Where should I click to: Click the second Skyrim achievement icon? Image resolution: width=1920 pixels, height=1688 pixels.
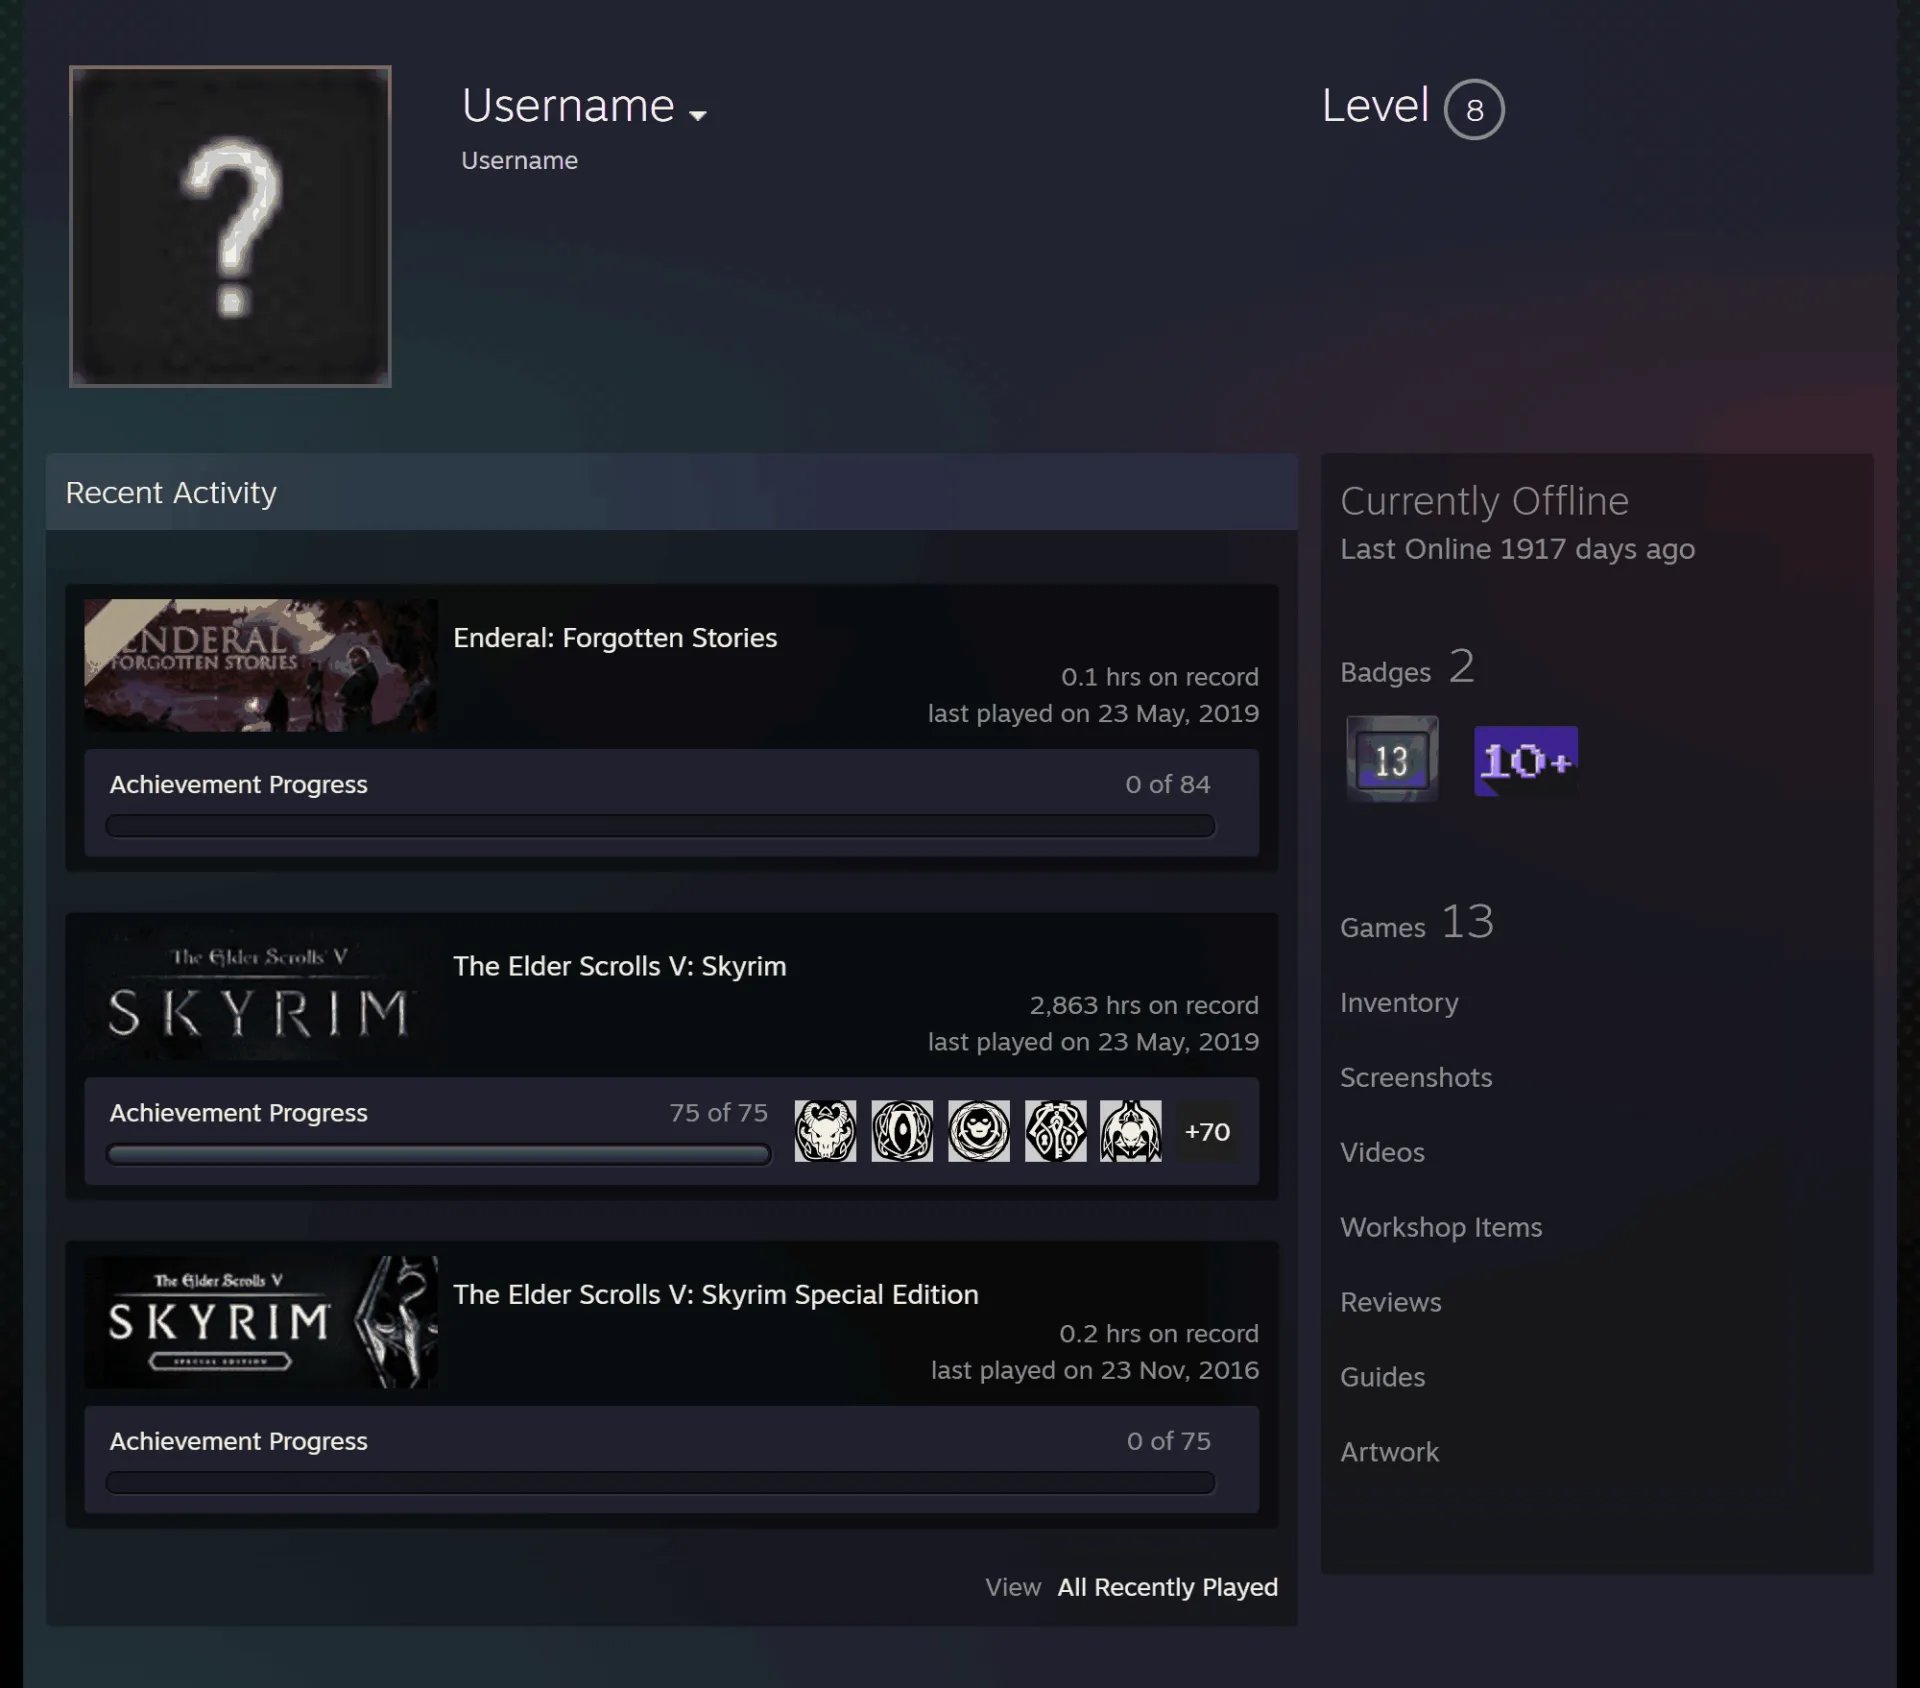tap(902, 1131)
